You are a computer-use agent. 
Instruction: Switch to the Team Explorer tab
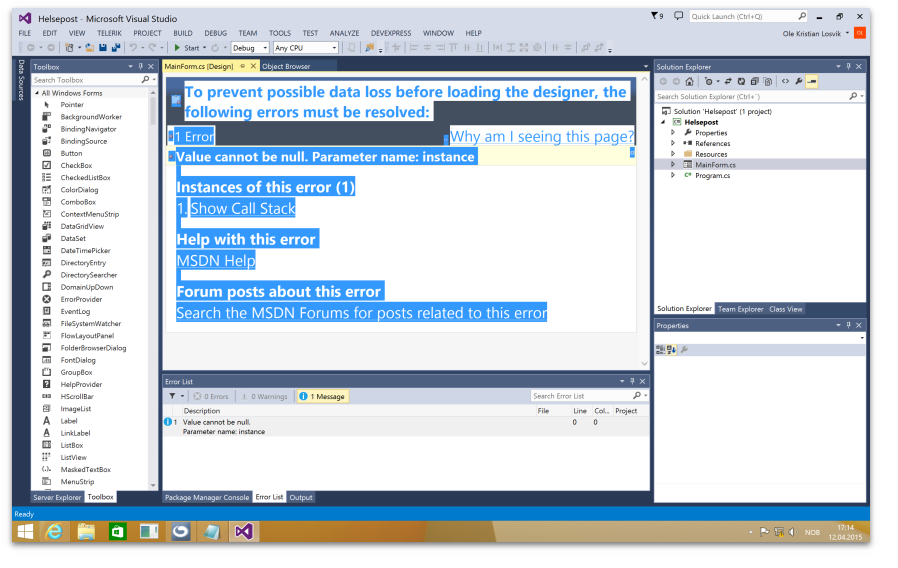[x=740, y=309]
